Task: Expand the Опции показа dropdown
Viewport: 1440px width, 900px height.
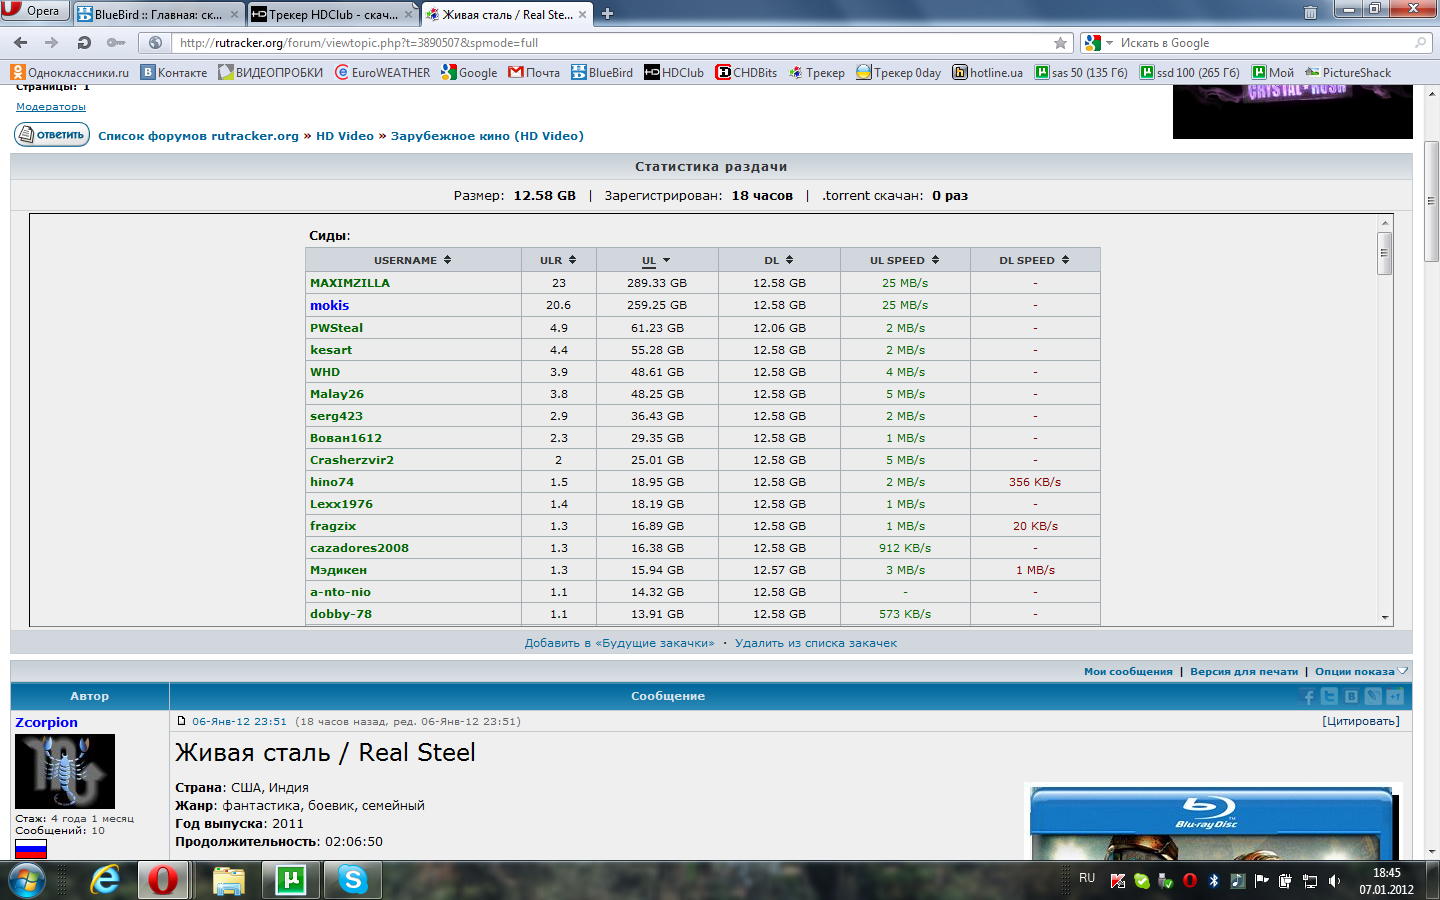Action: 1361,671
